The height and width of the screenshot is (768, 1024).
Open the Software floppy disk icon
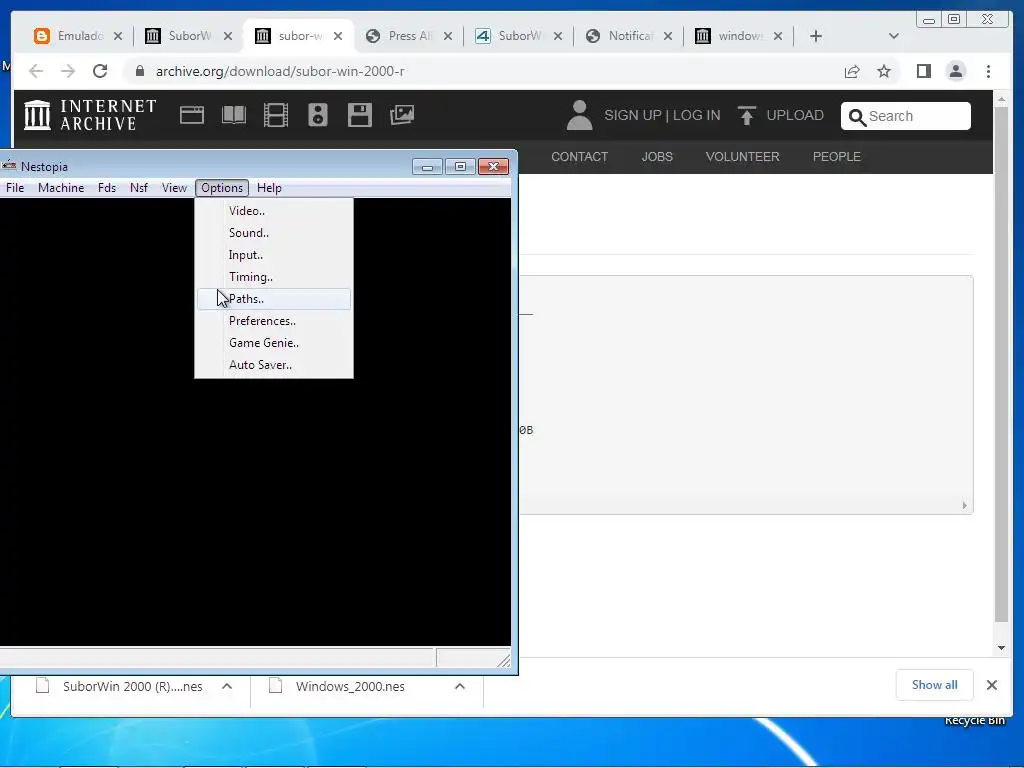[x=360, y=115]
